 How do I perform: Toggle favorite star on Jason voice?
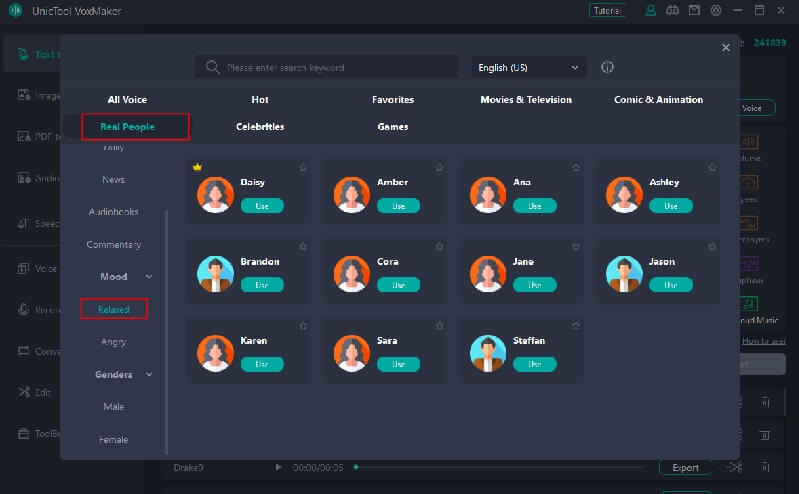point(711,246)
